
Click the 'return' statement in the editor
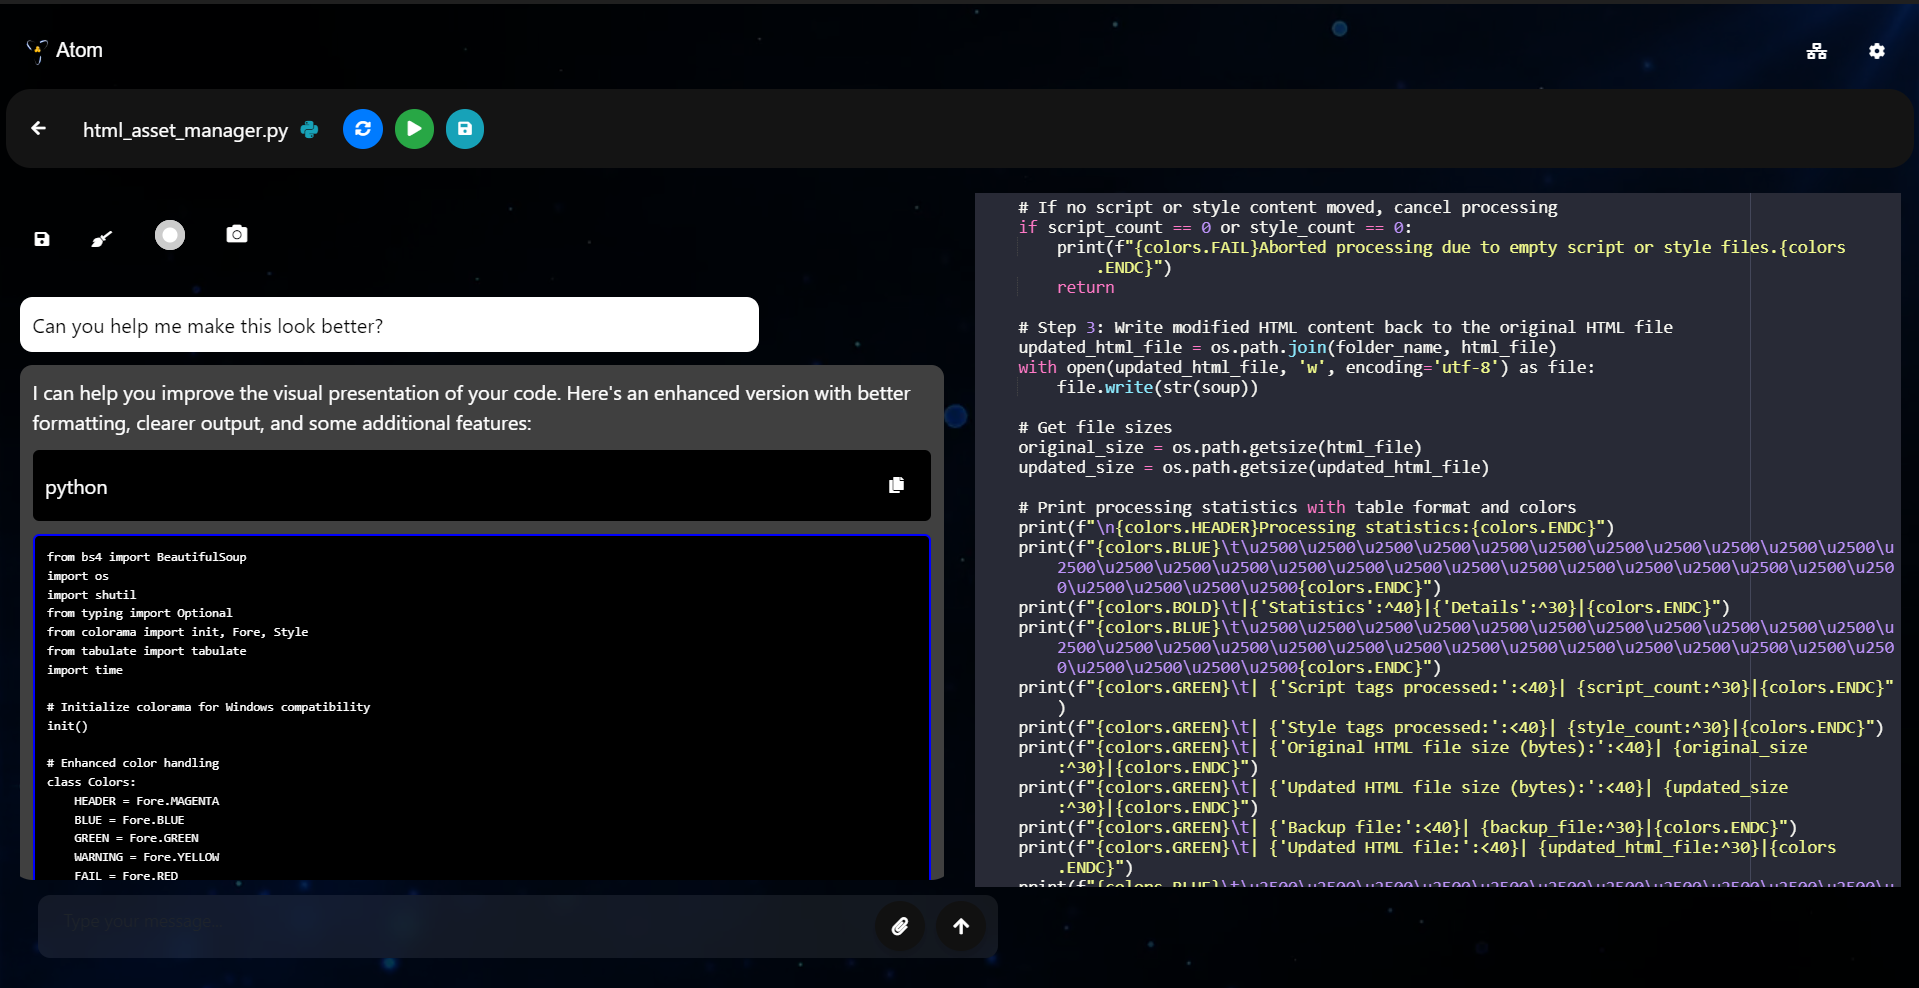tap(1085, 288)
